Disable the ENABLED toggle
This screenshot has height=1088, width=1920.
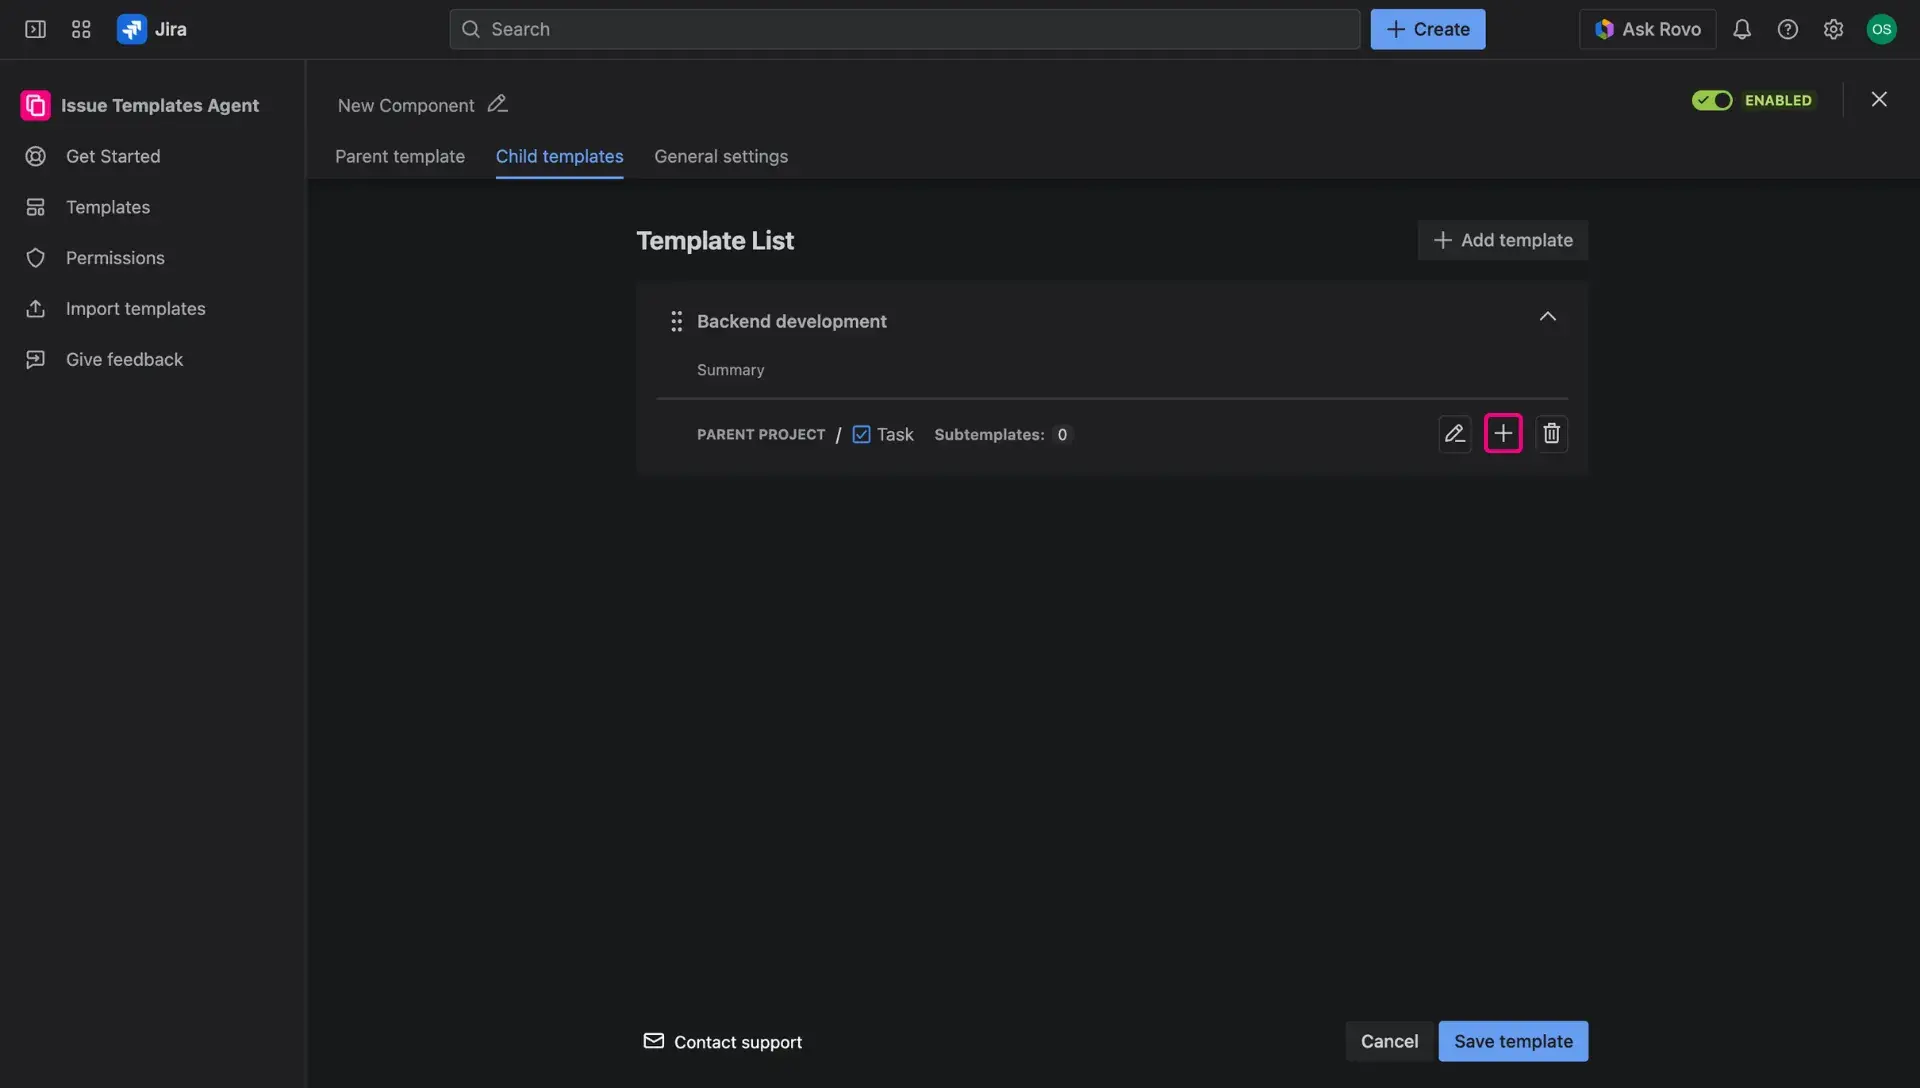[x=1713, y=100]
